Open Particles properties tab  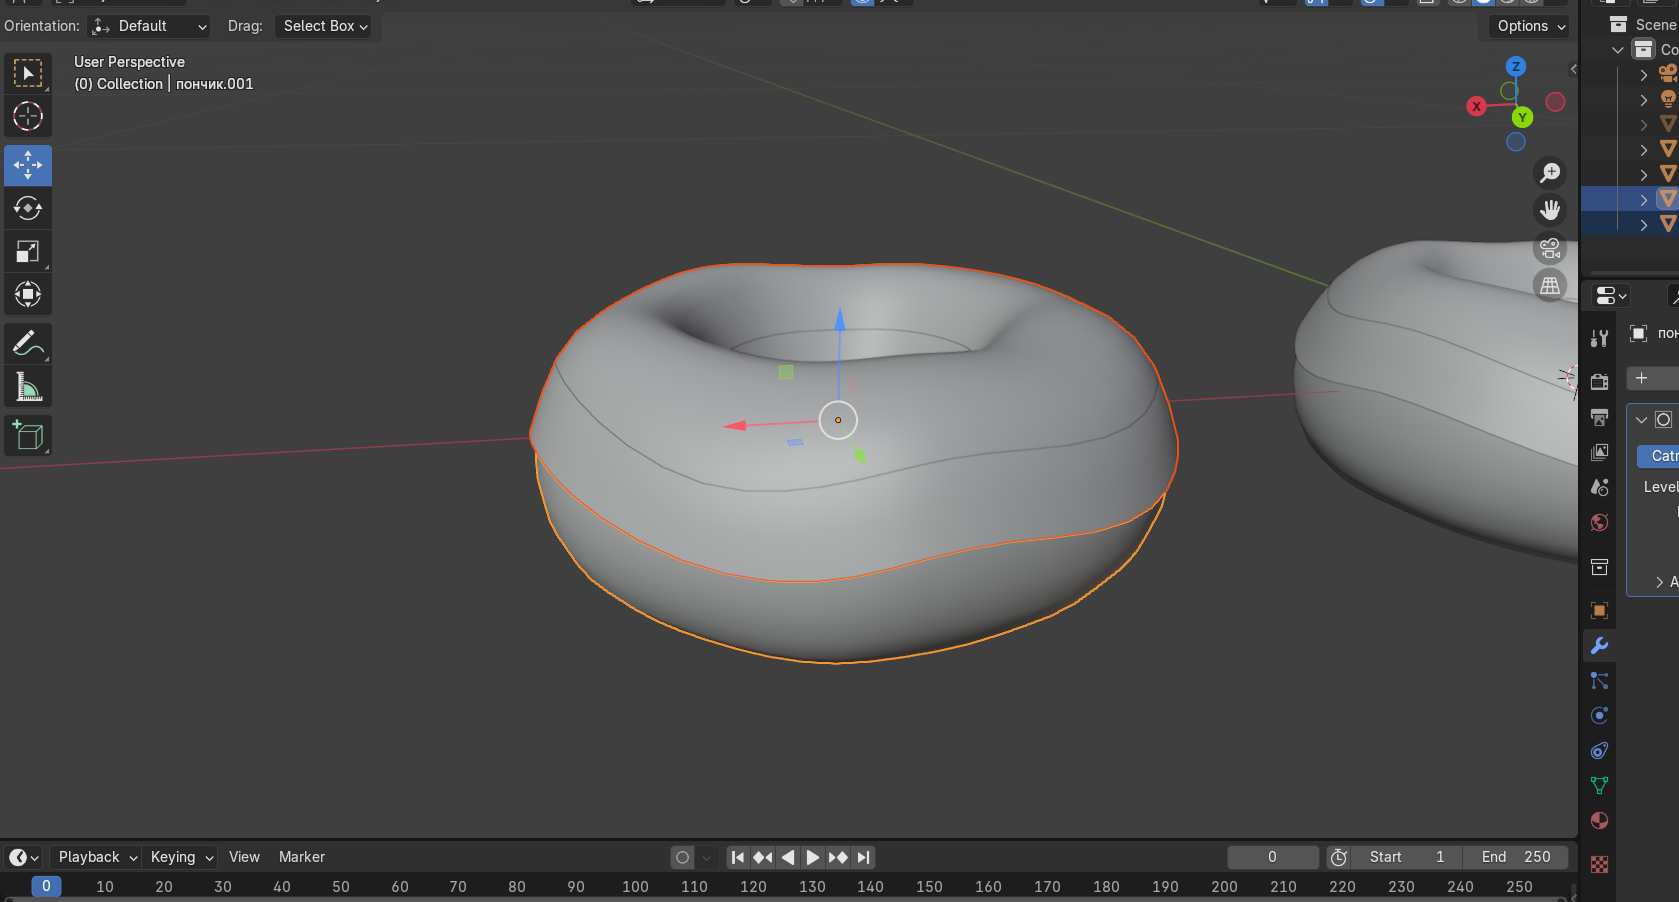(x=1600, y=680)
